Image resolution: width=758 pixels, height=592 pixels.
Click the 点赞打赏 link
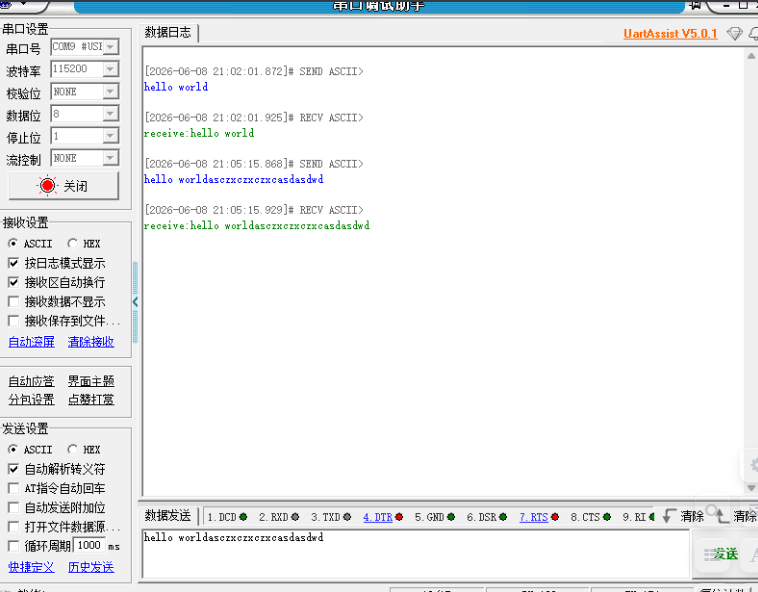(91, 399)
